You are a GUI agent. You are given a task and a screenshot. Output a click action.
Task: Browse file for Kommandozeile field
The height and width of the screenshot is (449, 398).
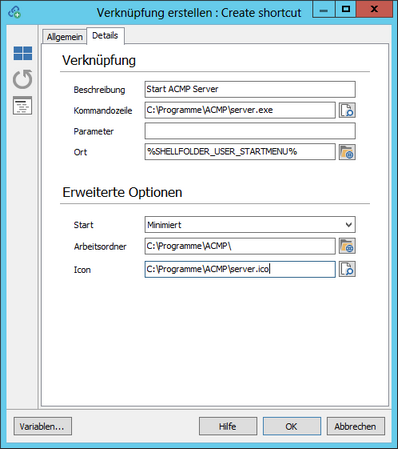point(347,110)
